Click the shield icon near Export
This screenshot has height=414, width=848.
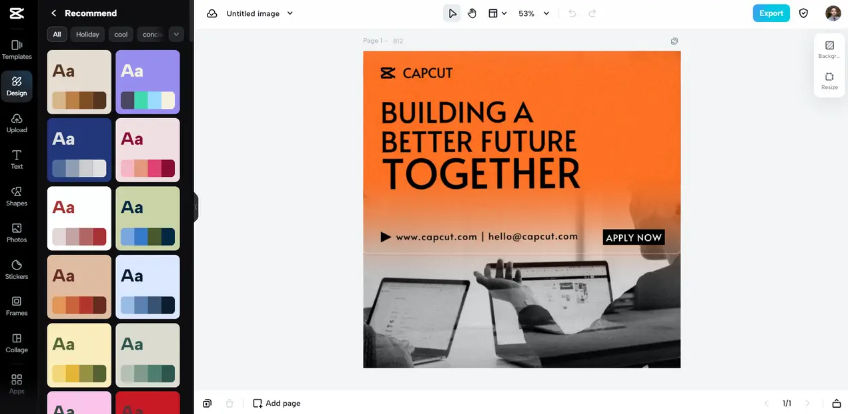coord(804,14)
